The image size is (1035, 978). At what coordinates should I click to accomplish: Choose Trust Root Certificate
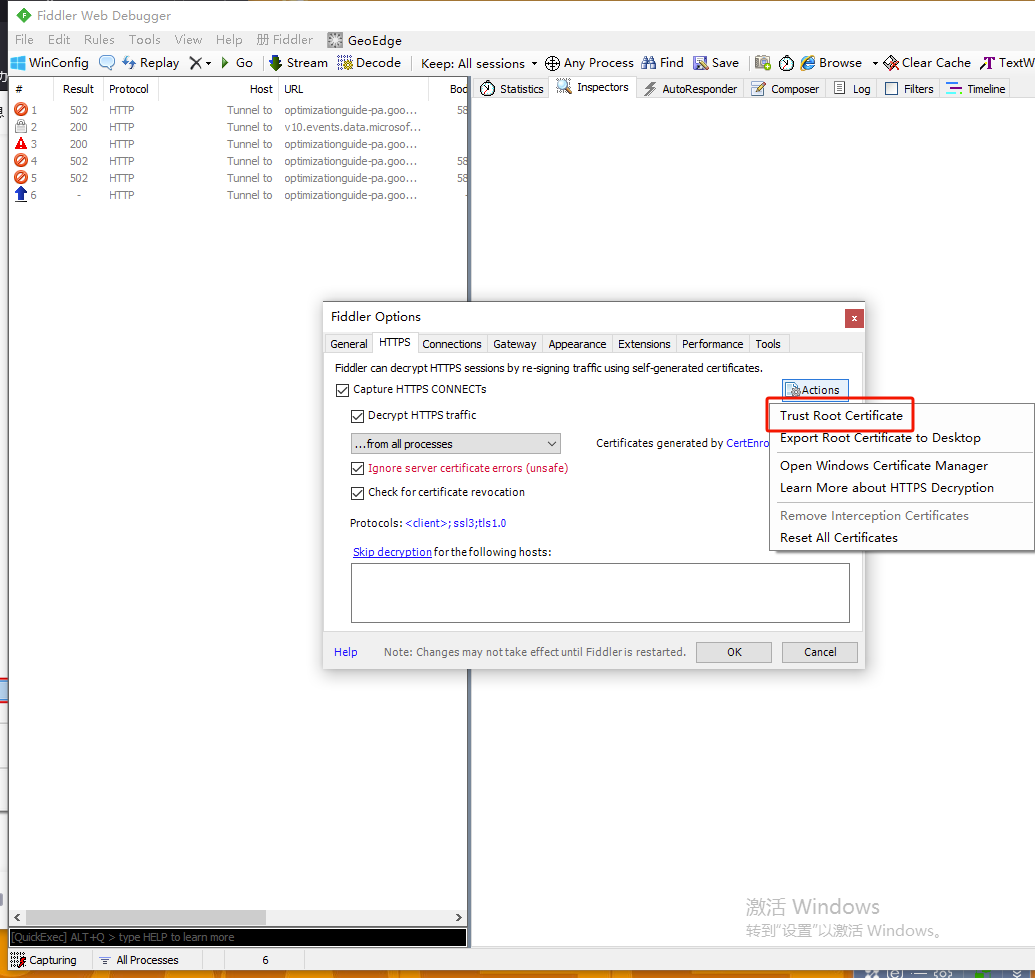pyautogui.click(x=841, y=416)
